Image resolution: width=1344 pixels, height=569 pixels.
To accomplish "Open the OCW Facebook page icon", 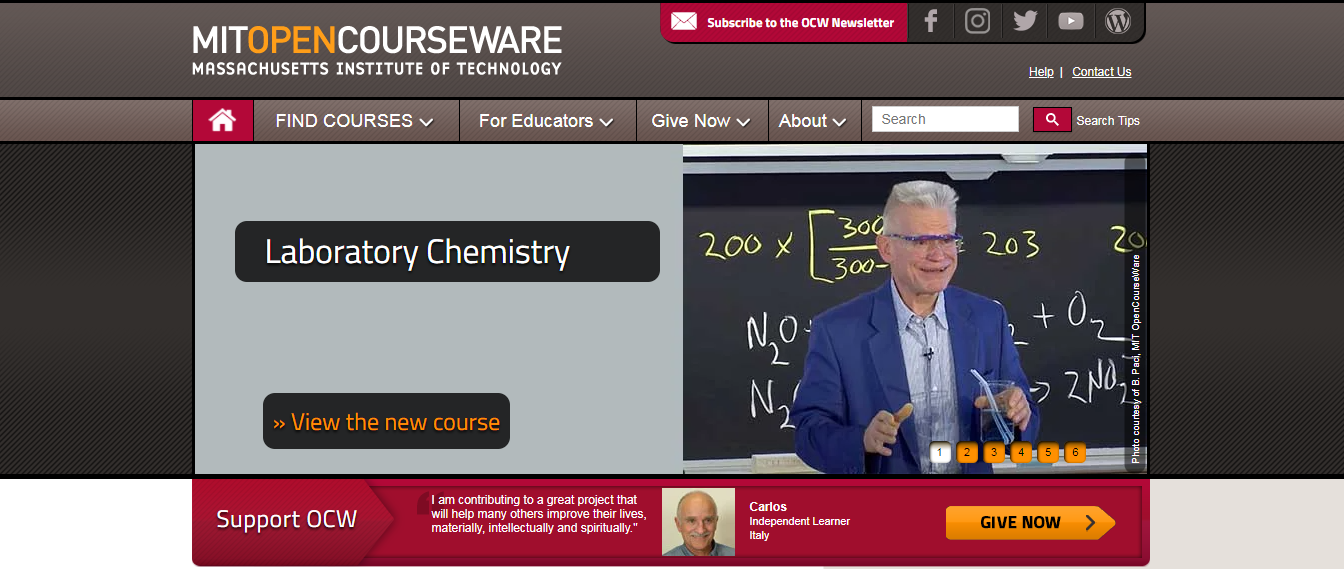I will pyautogui.click(x=931, y=21).
